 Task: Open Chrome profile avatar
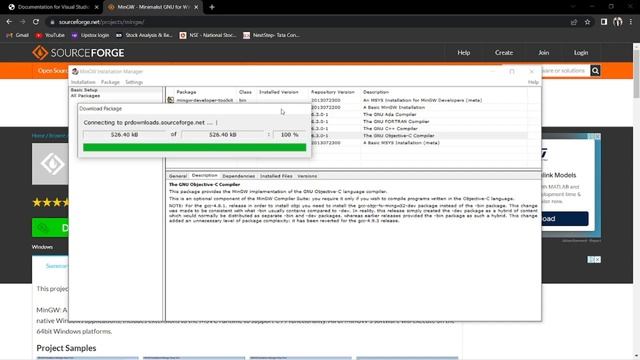(618, 22)
